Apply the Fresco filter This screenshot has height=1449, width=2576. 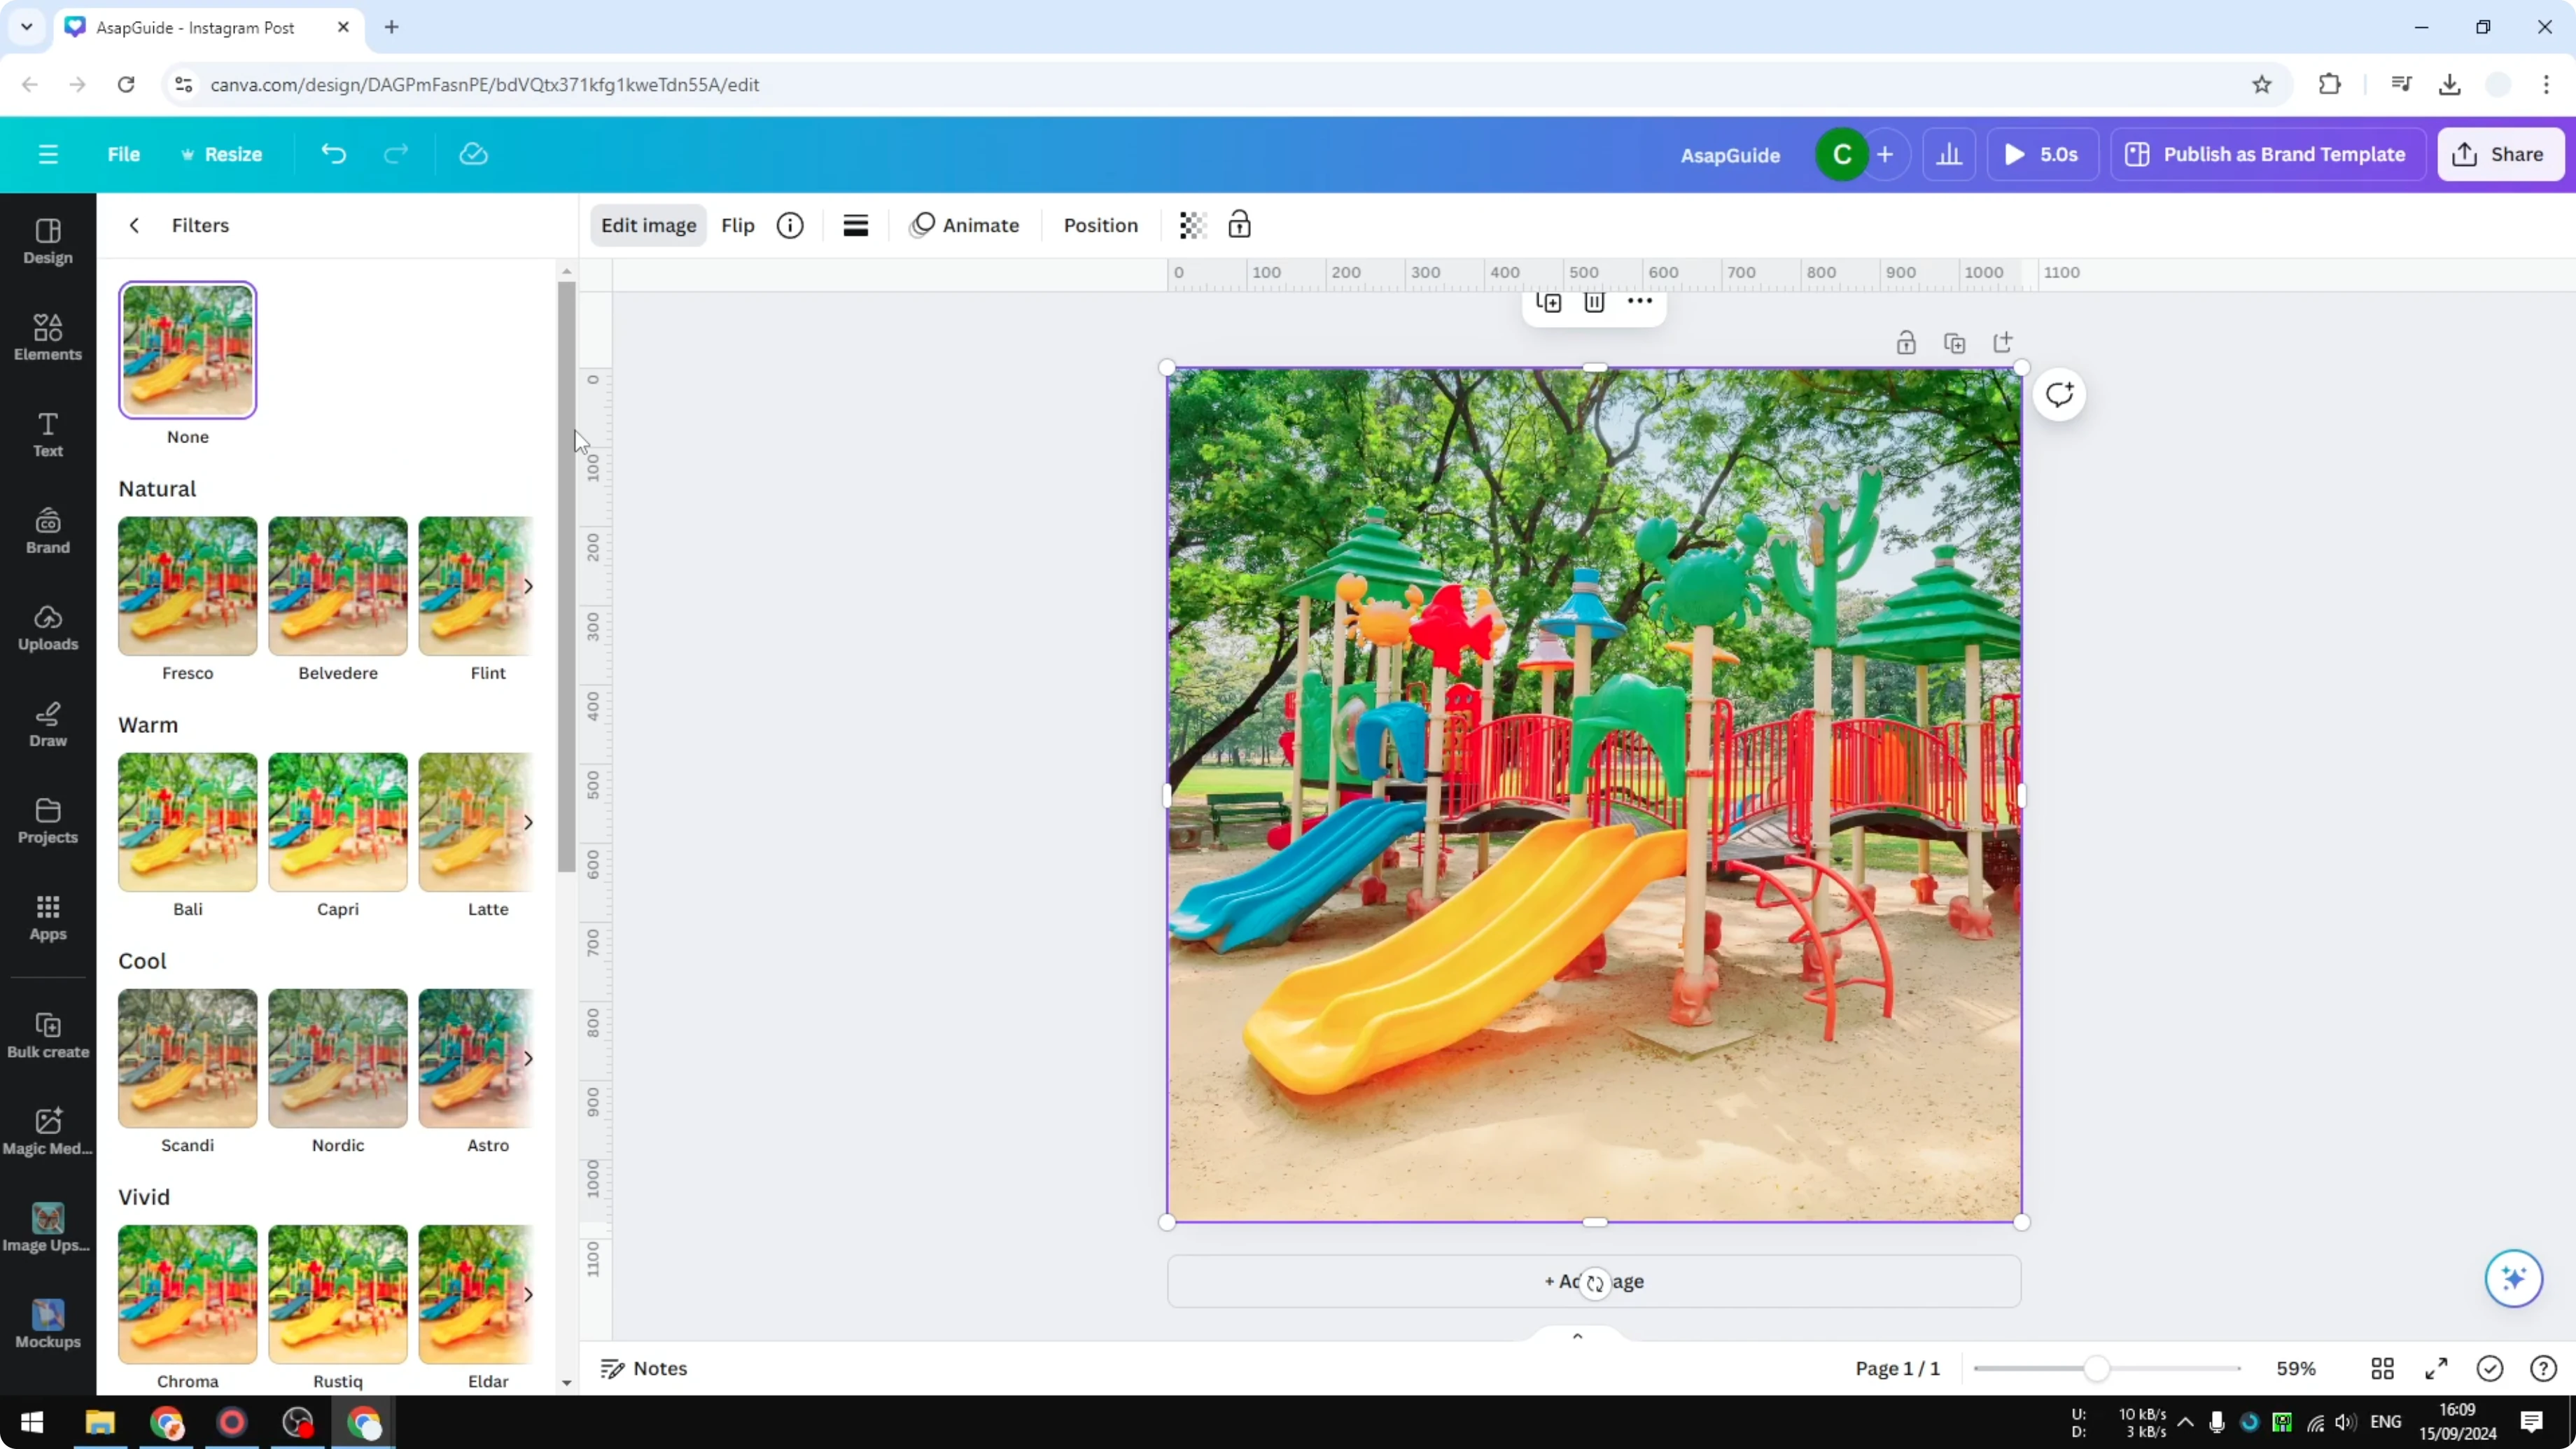click(188, 586)
